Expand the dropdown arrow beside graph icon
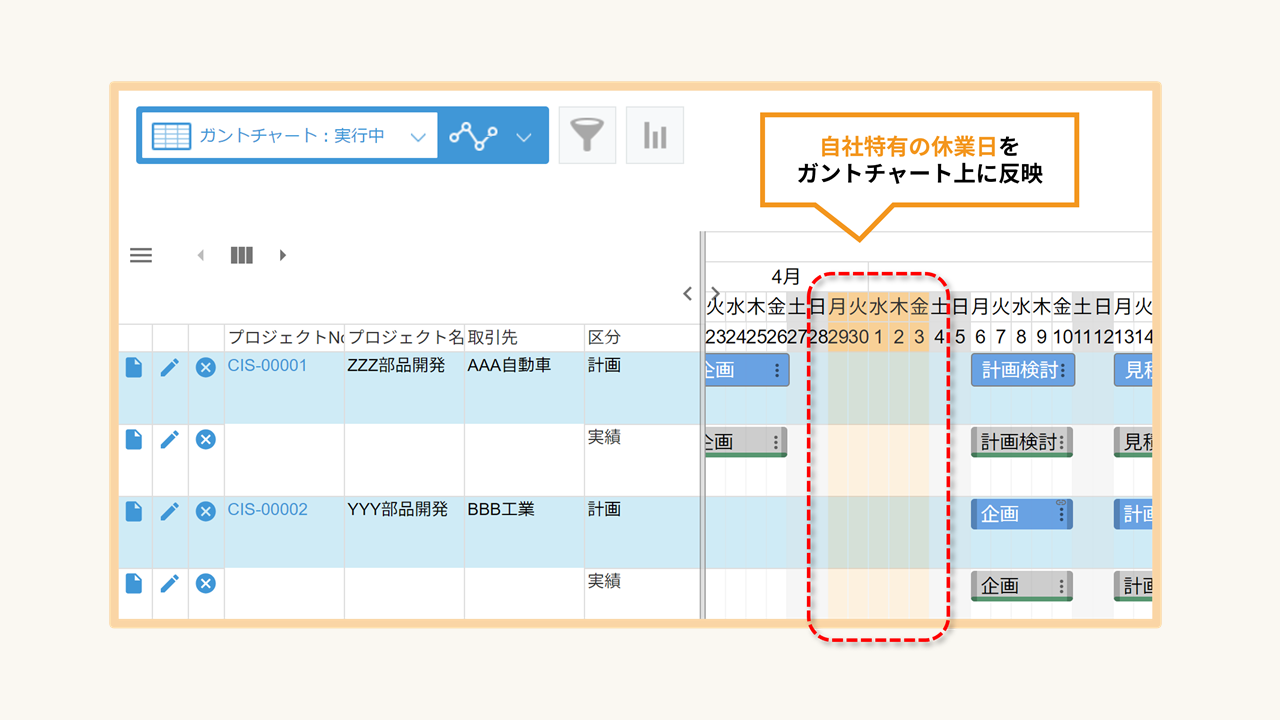Image resolution: width=1280 pixels, height=720 pixels. coord(524,136)
